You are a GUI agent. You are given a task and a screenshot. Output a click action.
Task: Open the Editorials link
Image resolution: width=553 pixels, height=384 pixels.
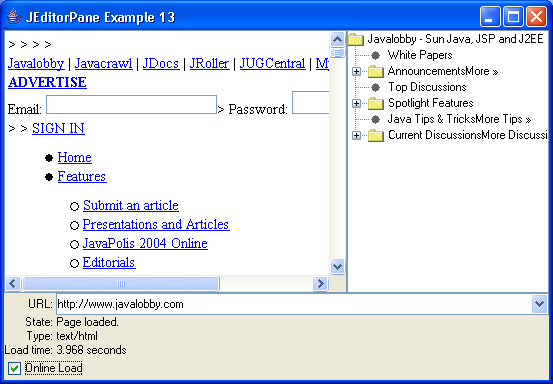coord(109,262)
